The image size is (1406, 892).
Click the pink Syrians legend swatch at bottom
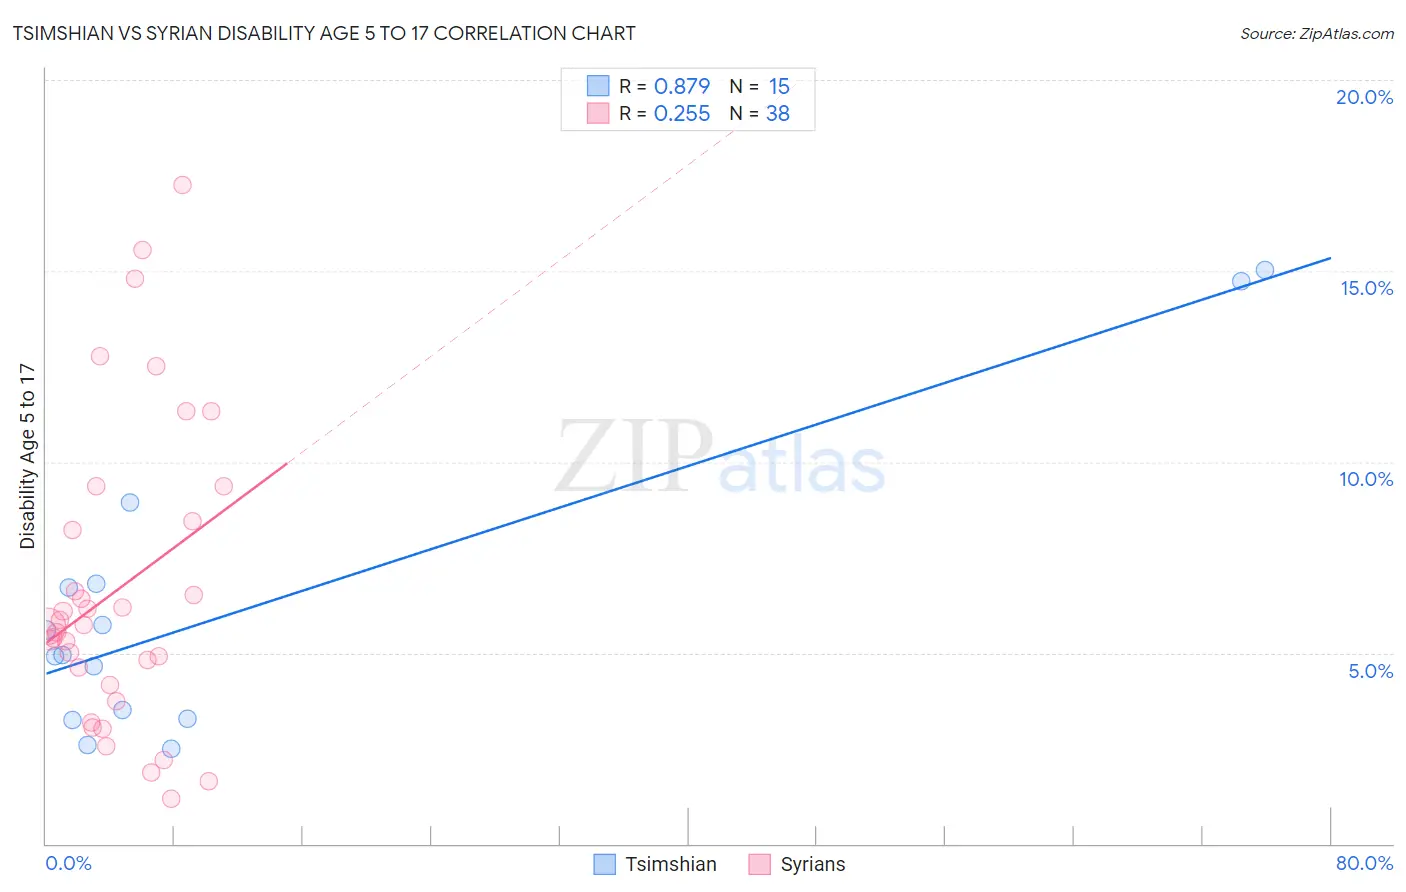760,864
